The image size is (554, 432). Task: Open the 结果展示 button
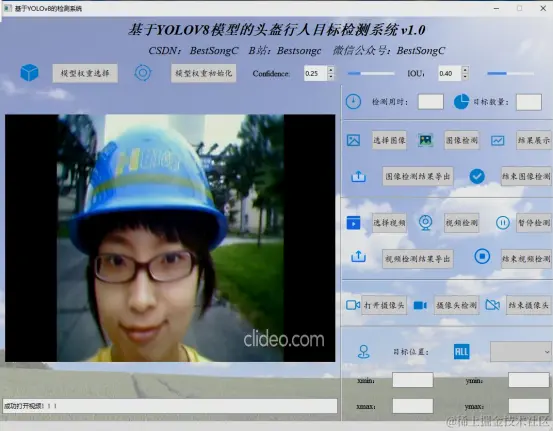click(534, 140)
